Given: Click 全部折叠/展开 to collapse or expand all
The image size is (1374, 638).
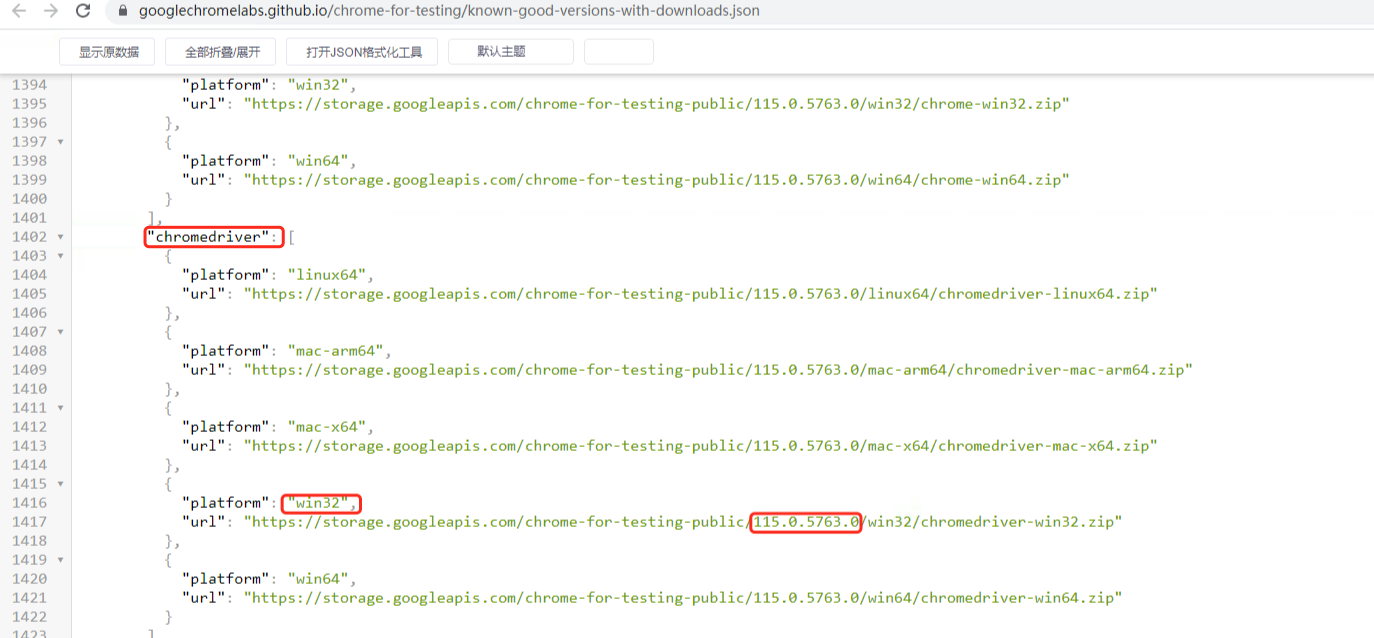Looking at the screenshot, I should (x=220, y=51).
